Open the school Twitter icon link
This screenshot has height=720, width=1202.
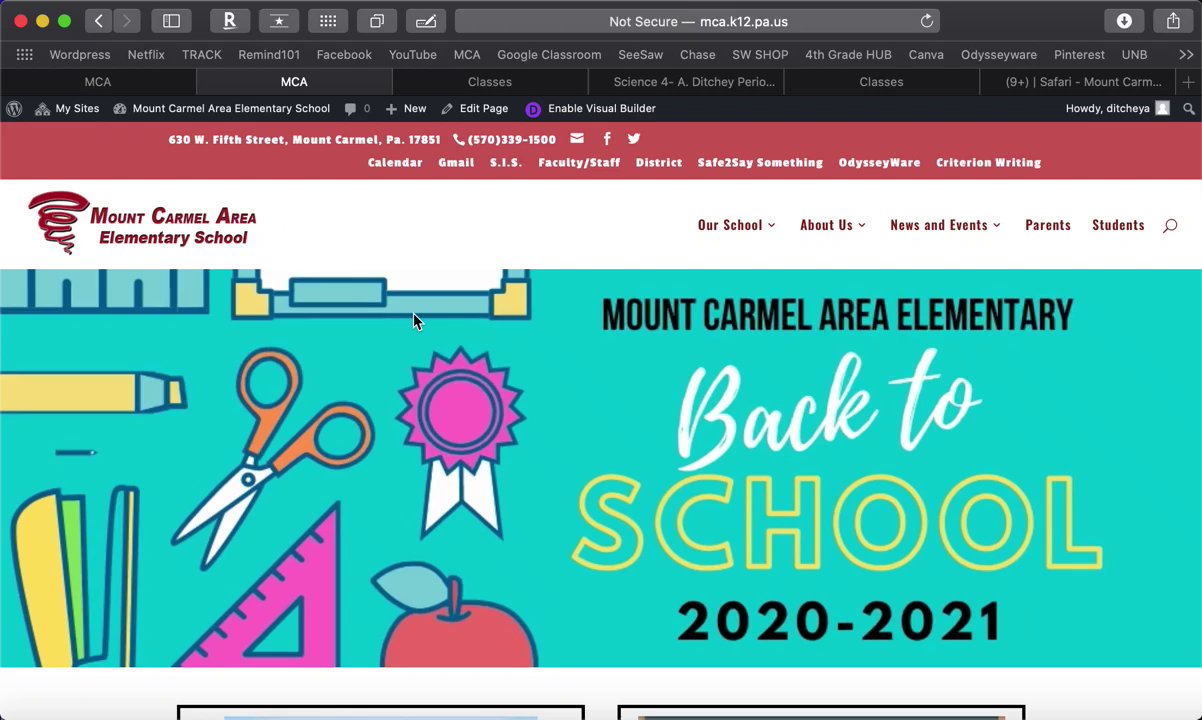634,139
